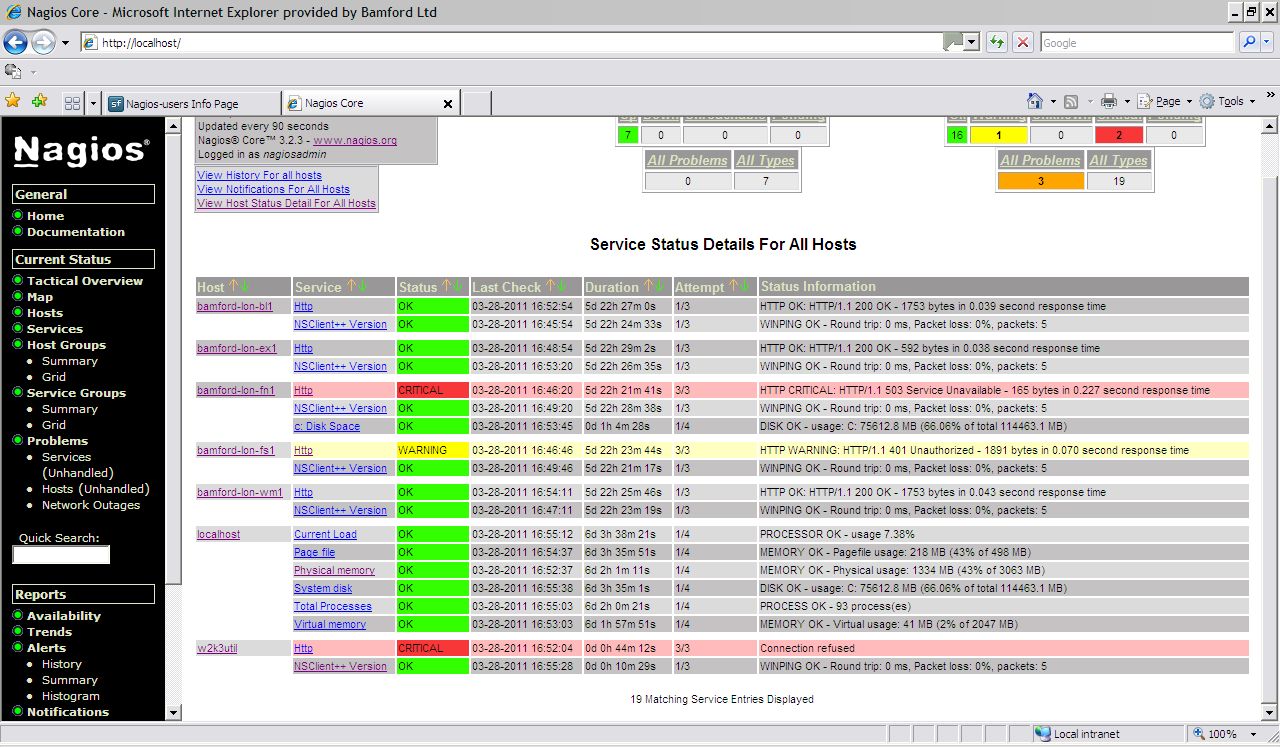
Task: Click the orange All Problems count 3
Action: pyautogui.click(x=1040, y=181)
